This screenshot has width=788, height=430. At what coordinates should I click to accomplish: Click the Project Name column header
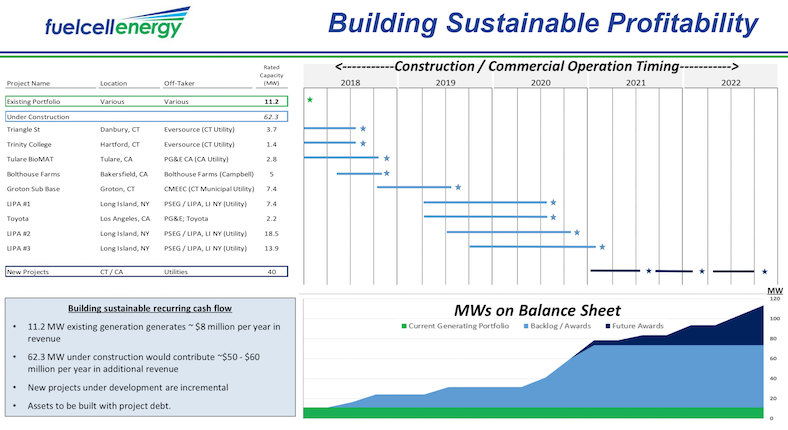tap(28, 83)
